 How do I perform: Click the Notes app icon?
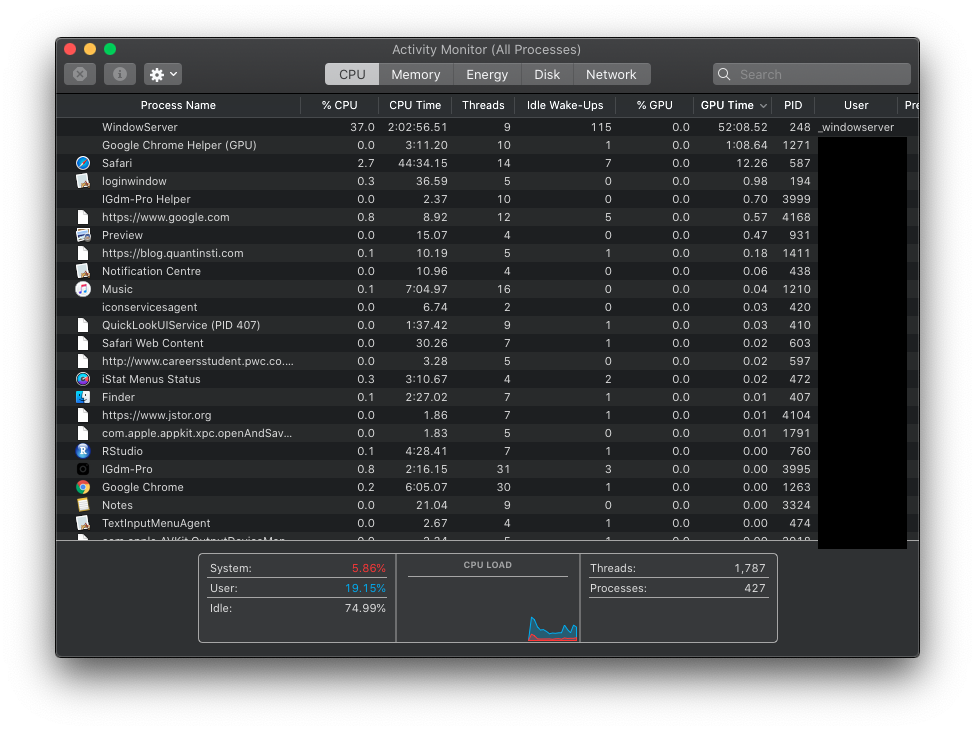point(83,505)
